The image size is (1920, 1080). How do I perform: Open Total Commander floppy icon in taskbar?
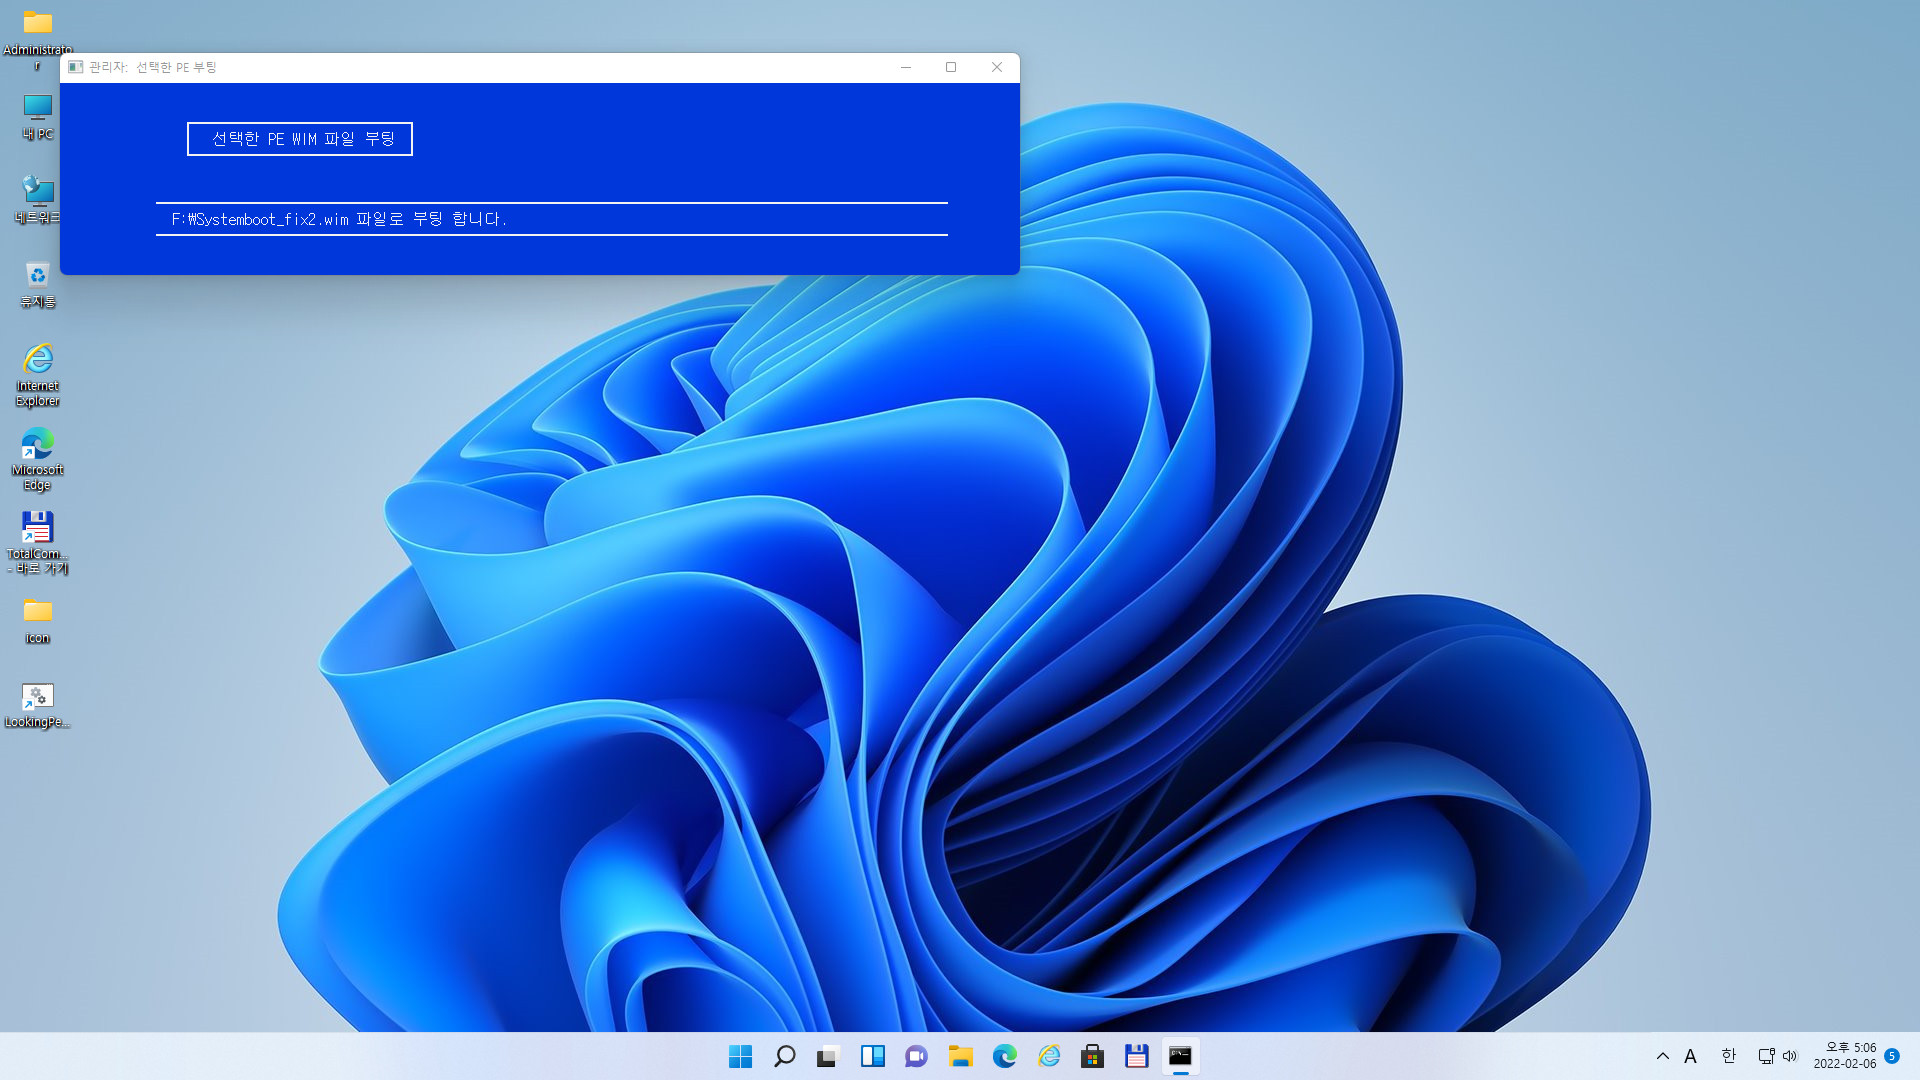tap(1136, 1056)
